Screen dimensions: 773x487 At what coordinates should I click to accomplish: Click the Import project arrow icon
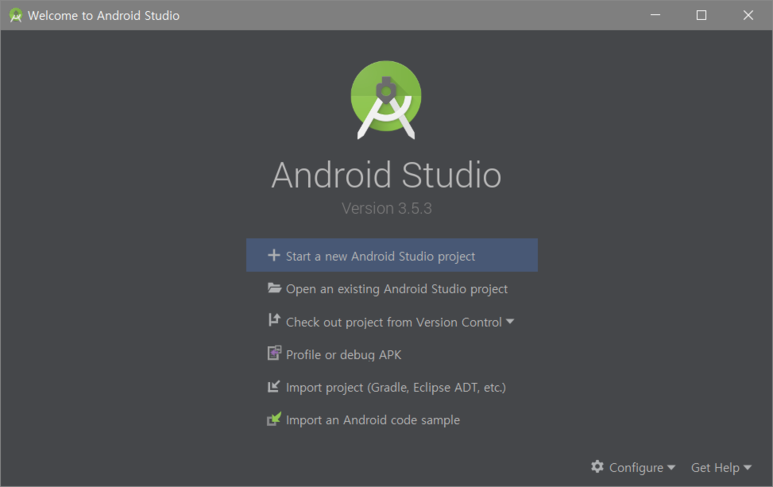(274, 386)
